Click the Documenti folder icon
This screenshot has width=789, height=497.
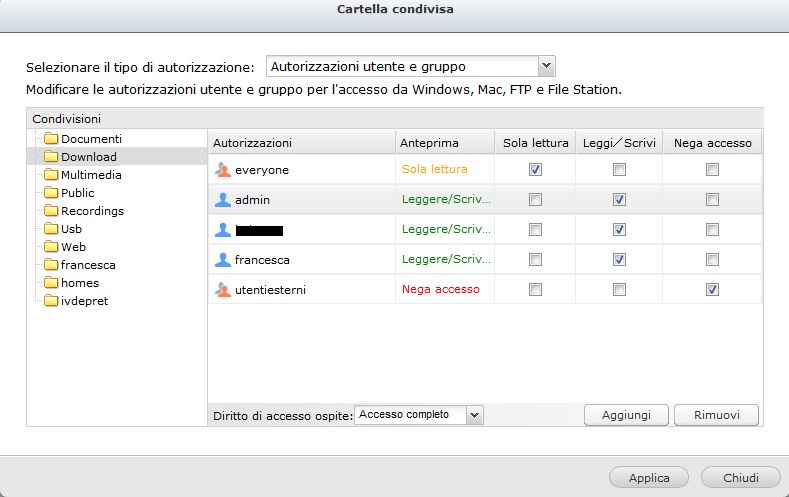[51, 139]
